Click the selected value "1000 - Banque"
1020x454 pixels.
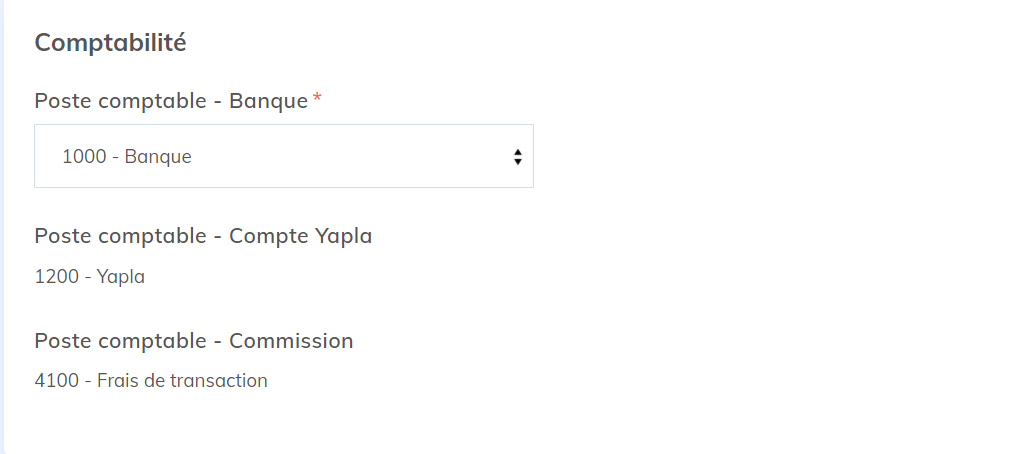(127, 157)
